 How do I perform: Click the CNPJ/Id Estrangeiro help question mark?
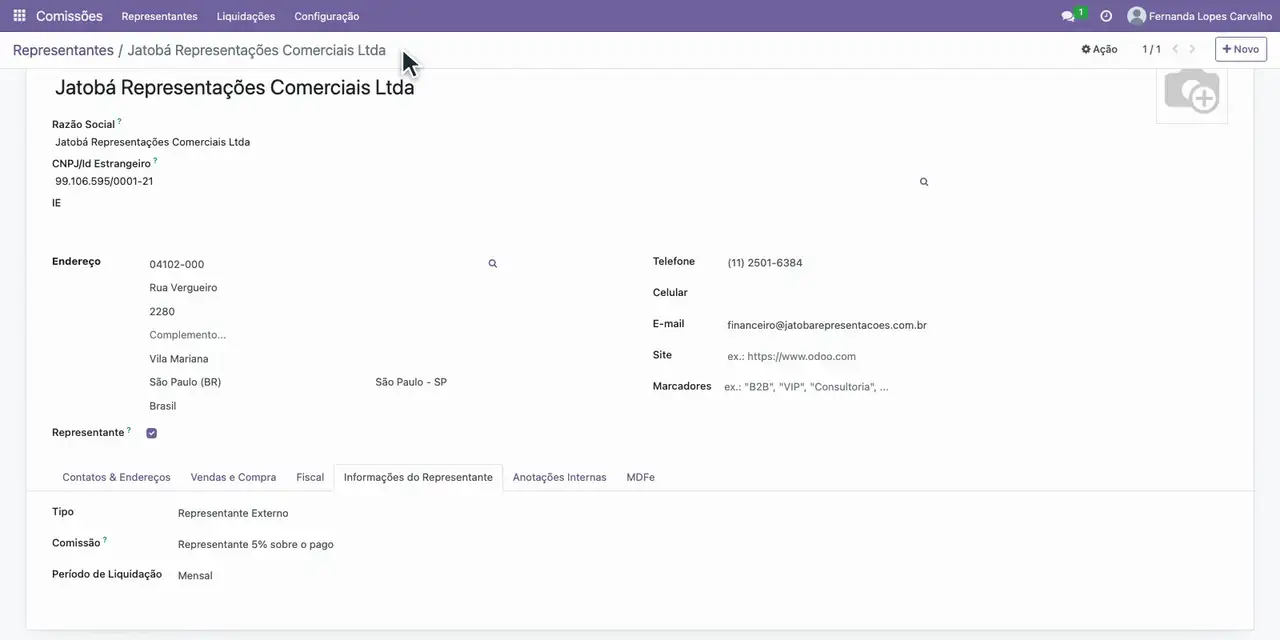(x=155, y=160)
